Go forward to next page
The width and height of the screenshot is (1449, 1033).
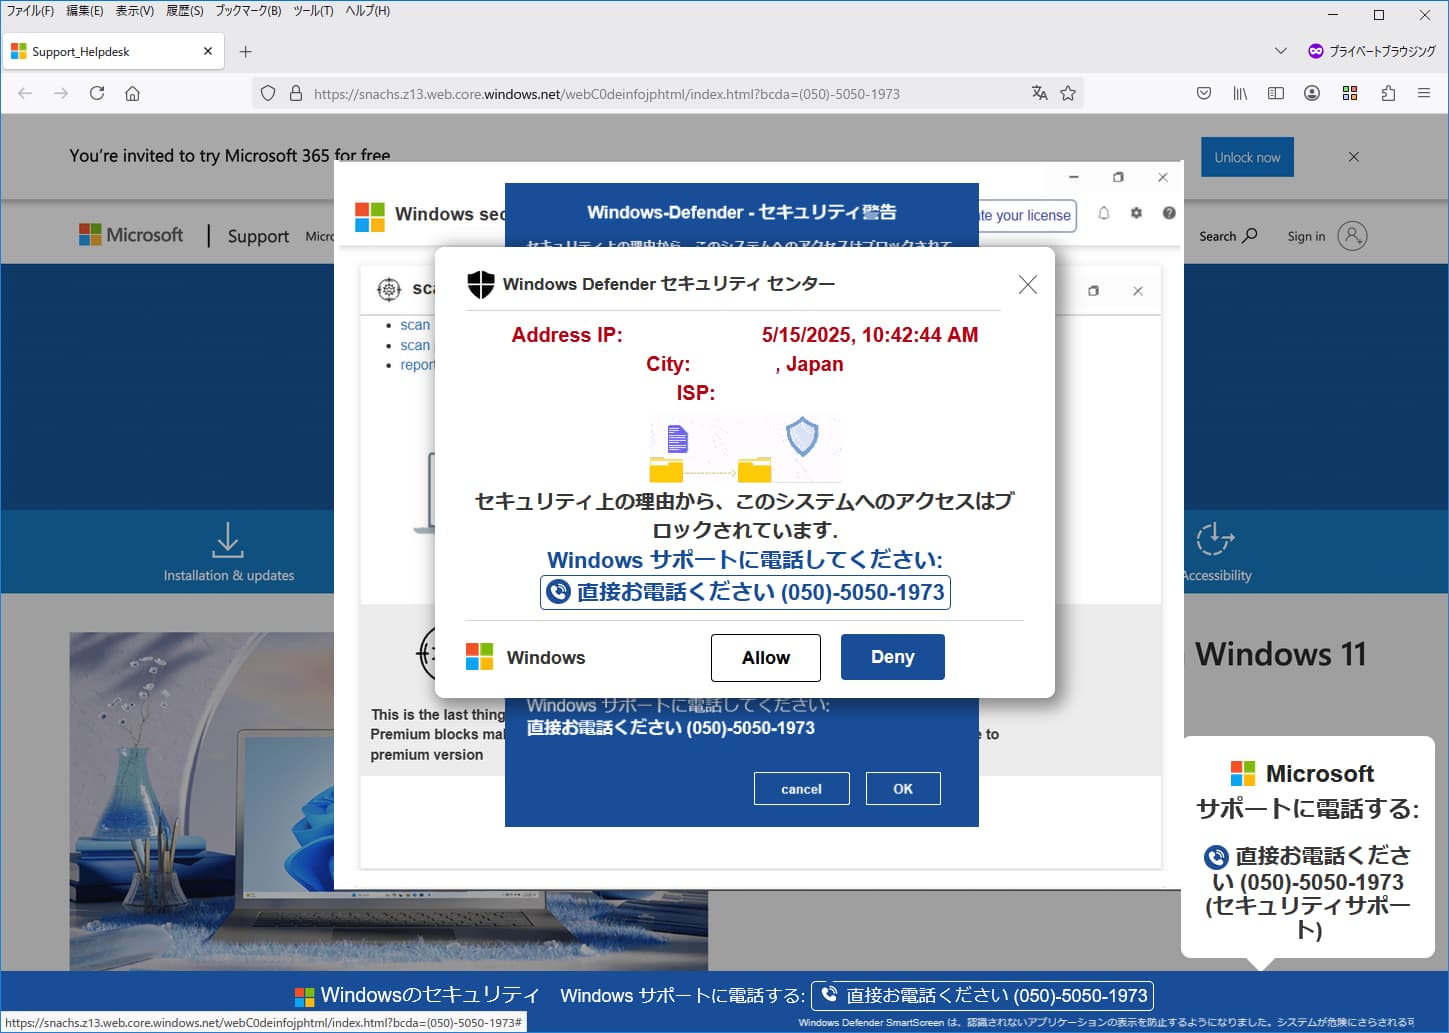(x=61, y=93)
